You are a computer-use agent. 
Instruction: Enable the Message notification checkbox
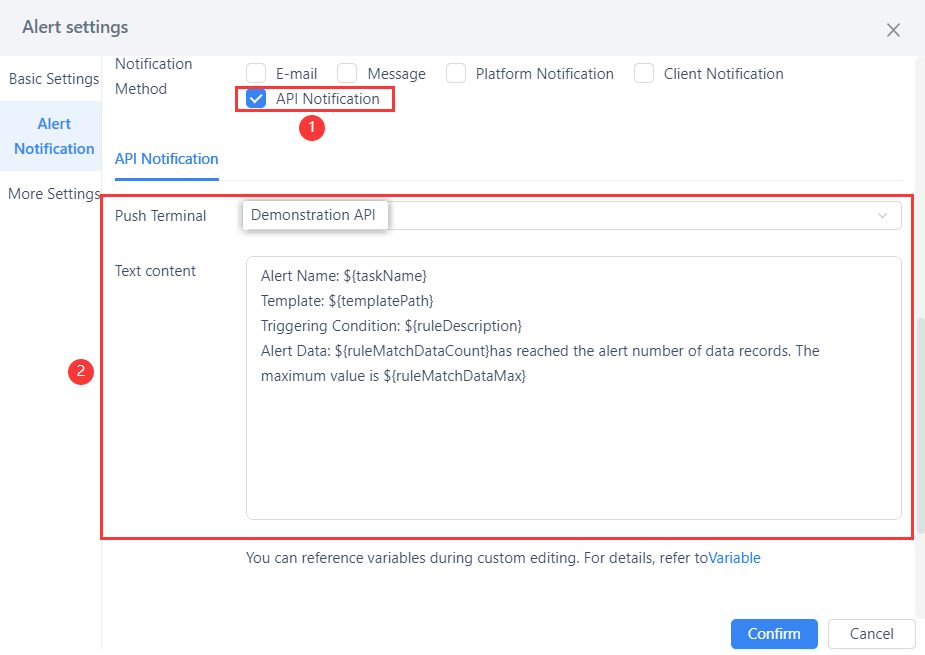347,72
